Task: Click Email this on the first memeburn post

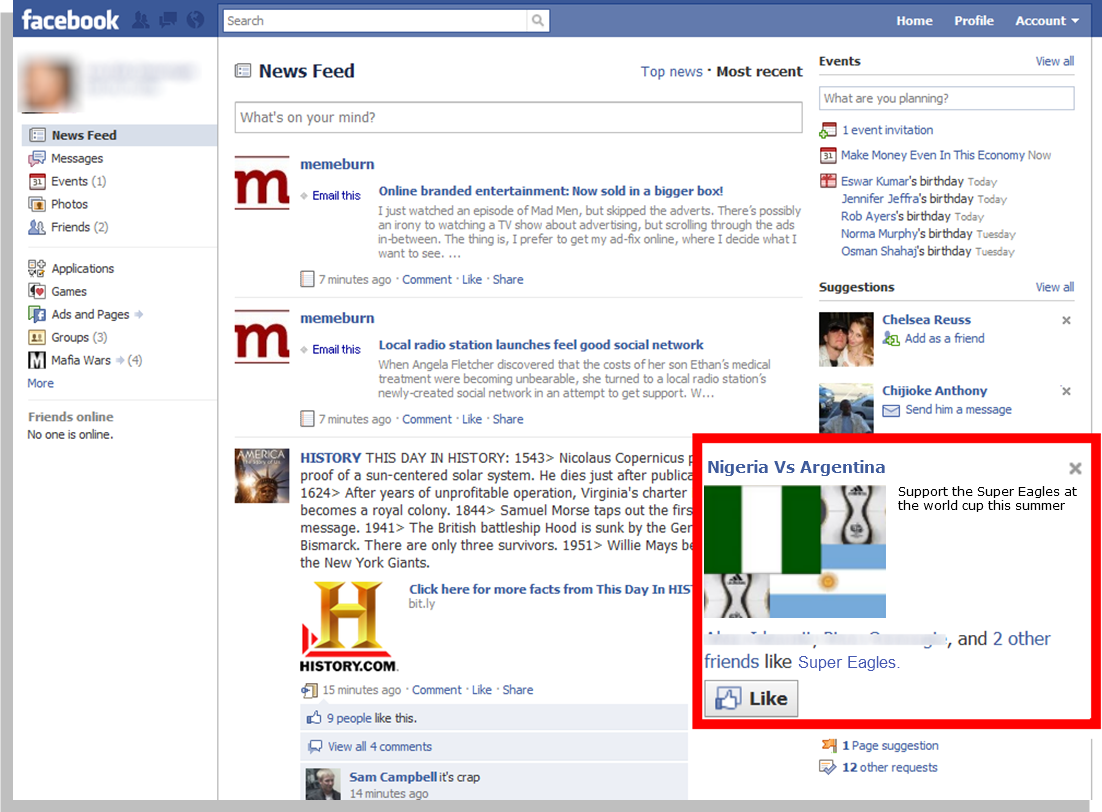Action: 338,195
